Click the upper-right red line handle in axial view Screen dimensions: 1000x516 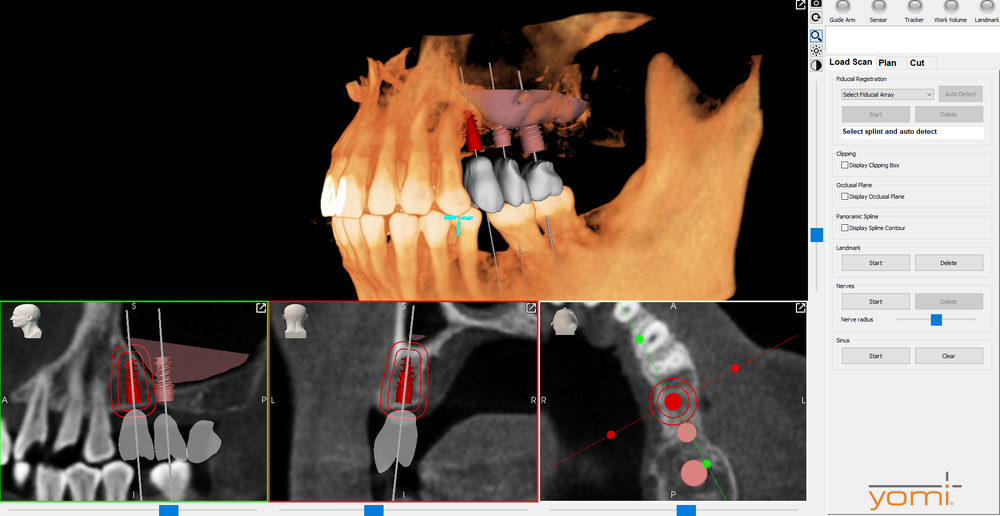coord(735,368)
